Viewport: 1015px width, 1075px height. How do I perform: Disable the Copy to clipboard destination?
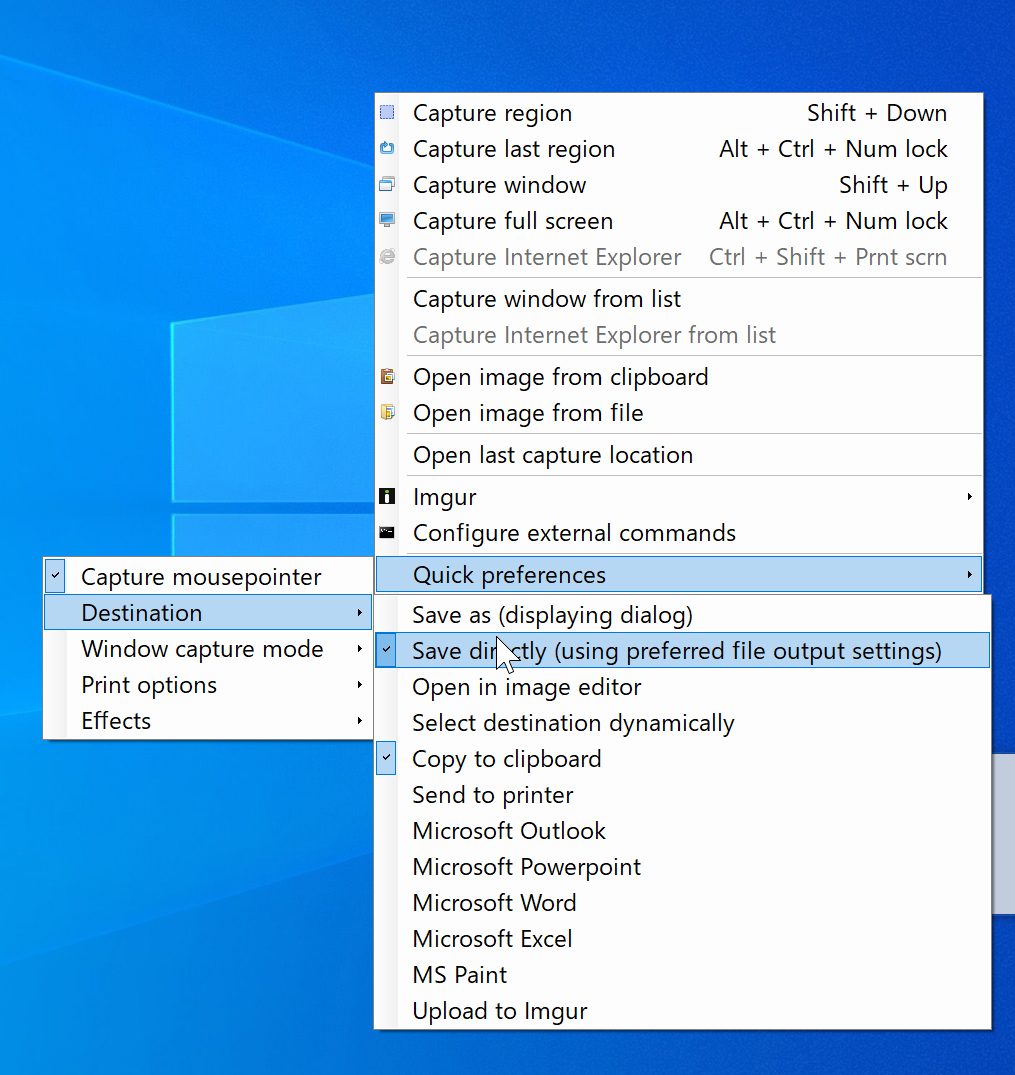387,759
